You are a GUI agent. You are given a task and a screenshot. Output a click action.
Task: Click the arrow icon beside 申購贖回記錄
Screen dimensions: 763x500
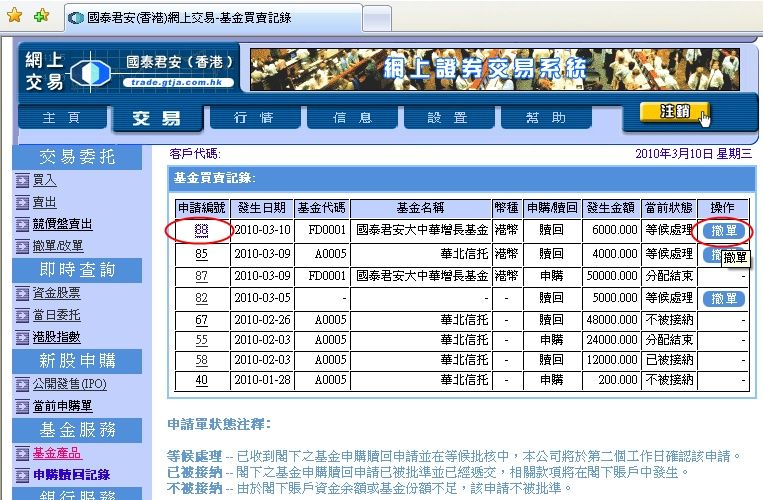click(22, 476)
